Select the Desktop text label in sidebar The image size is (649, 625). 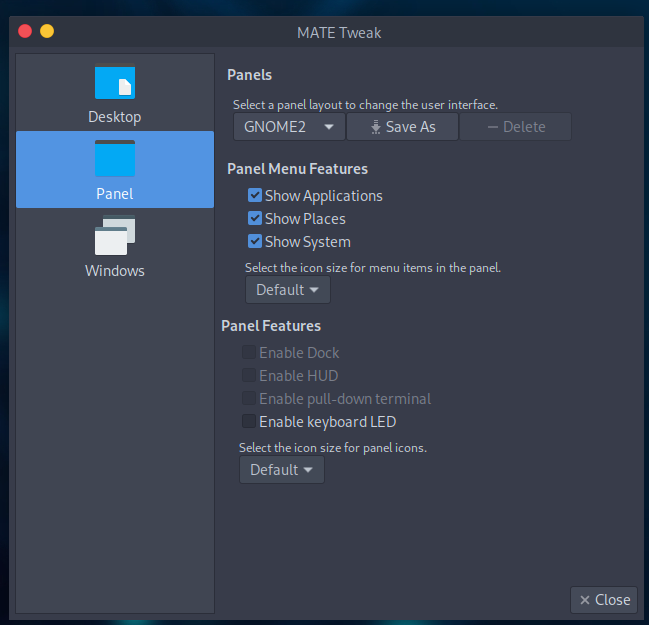click(115, 117)
